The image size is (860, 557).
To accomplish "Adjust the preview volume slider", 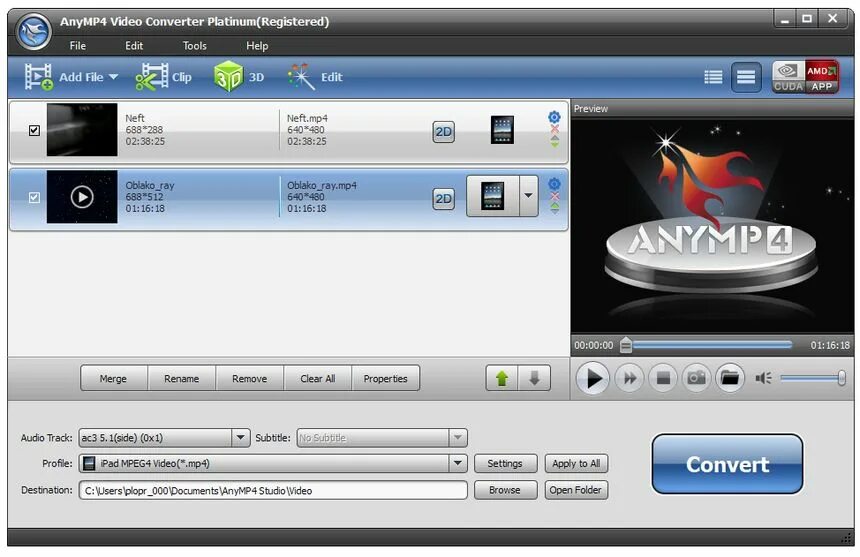I will pos(812,378).
